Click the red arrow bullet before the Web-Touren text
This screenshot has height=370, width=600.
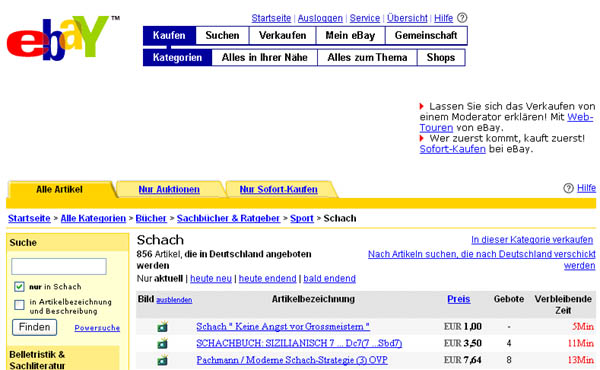(422, 106)
